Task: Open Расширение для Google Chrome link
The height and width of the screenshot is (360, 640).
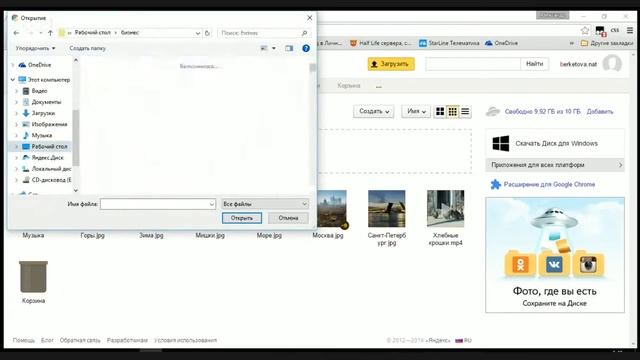Action: coord(549,184)
